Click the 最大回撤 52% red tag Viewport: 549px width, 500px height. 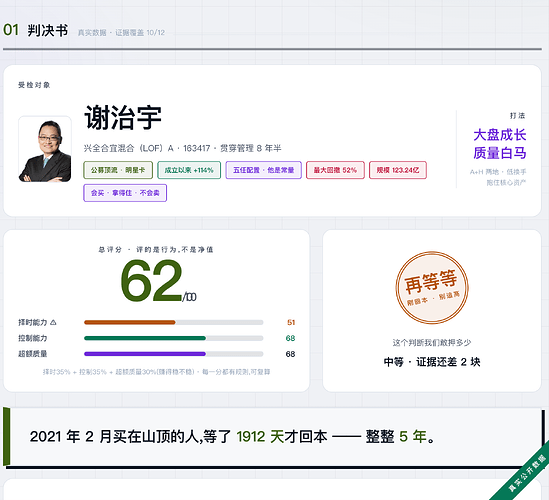click(x=335, y=170)
